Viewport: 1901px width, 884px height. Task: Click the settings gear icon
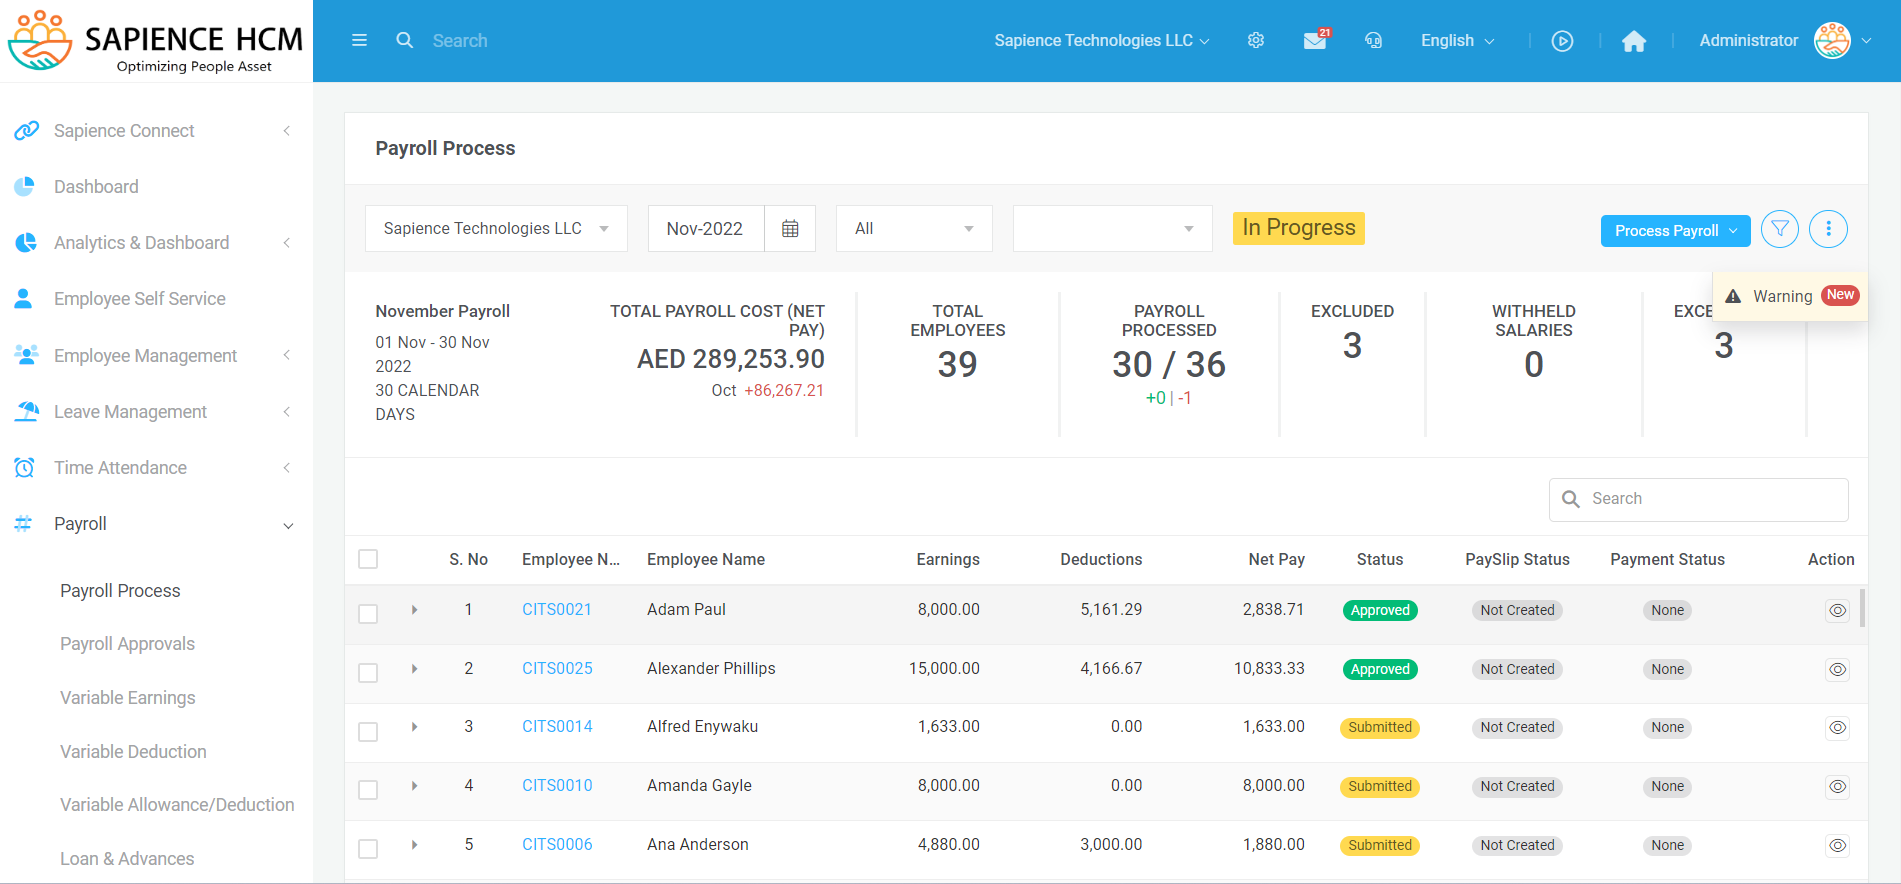click(1256, 41)
